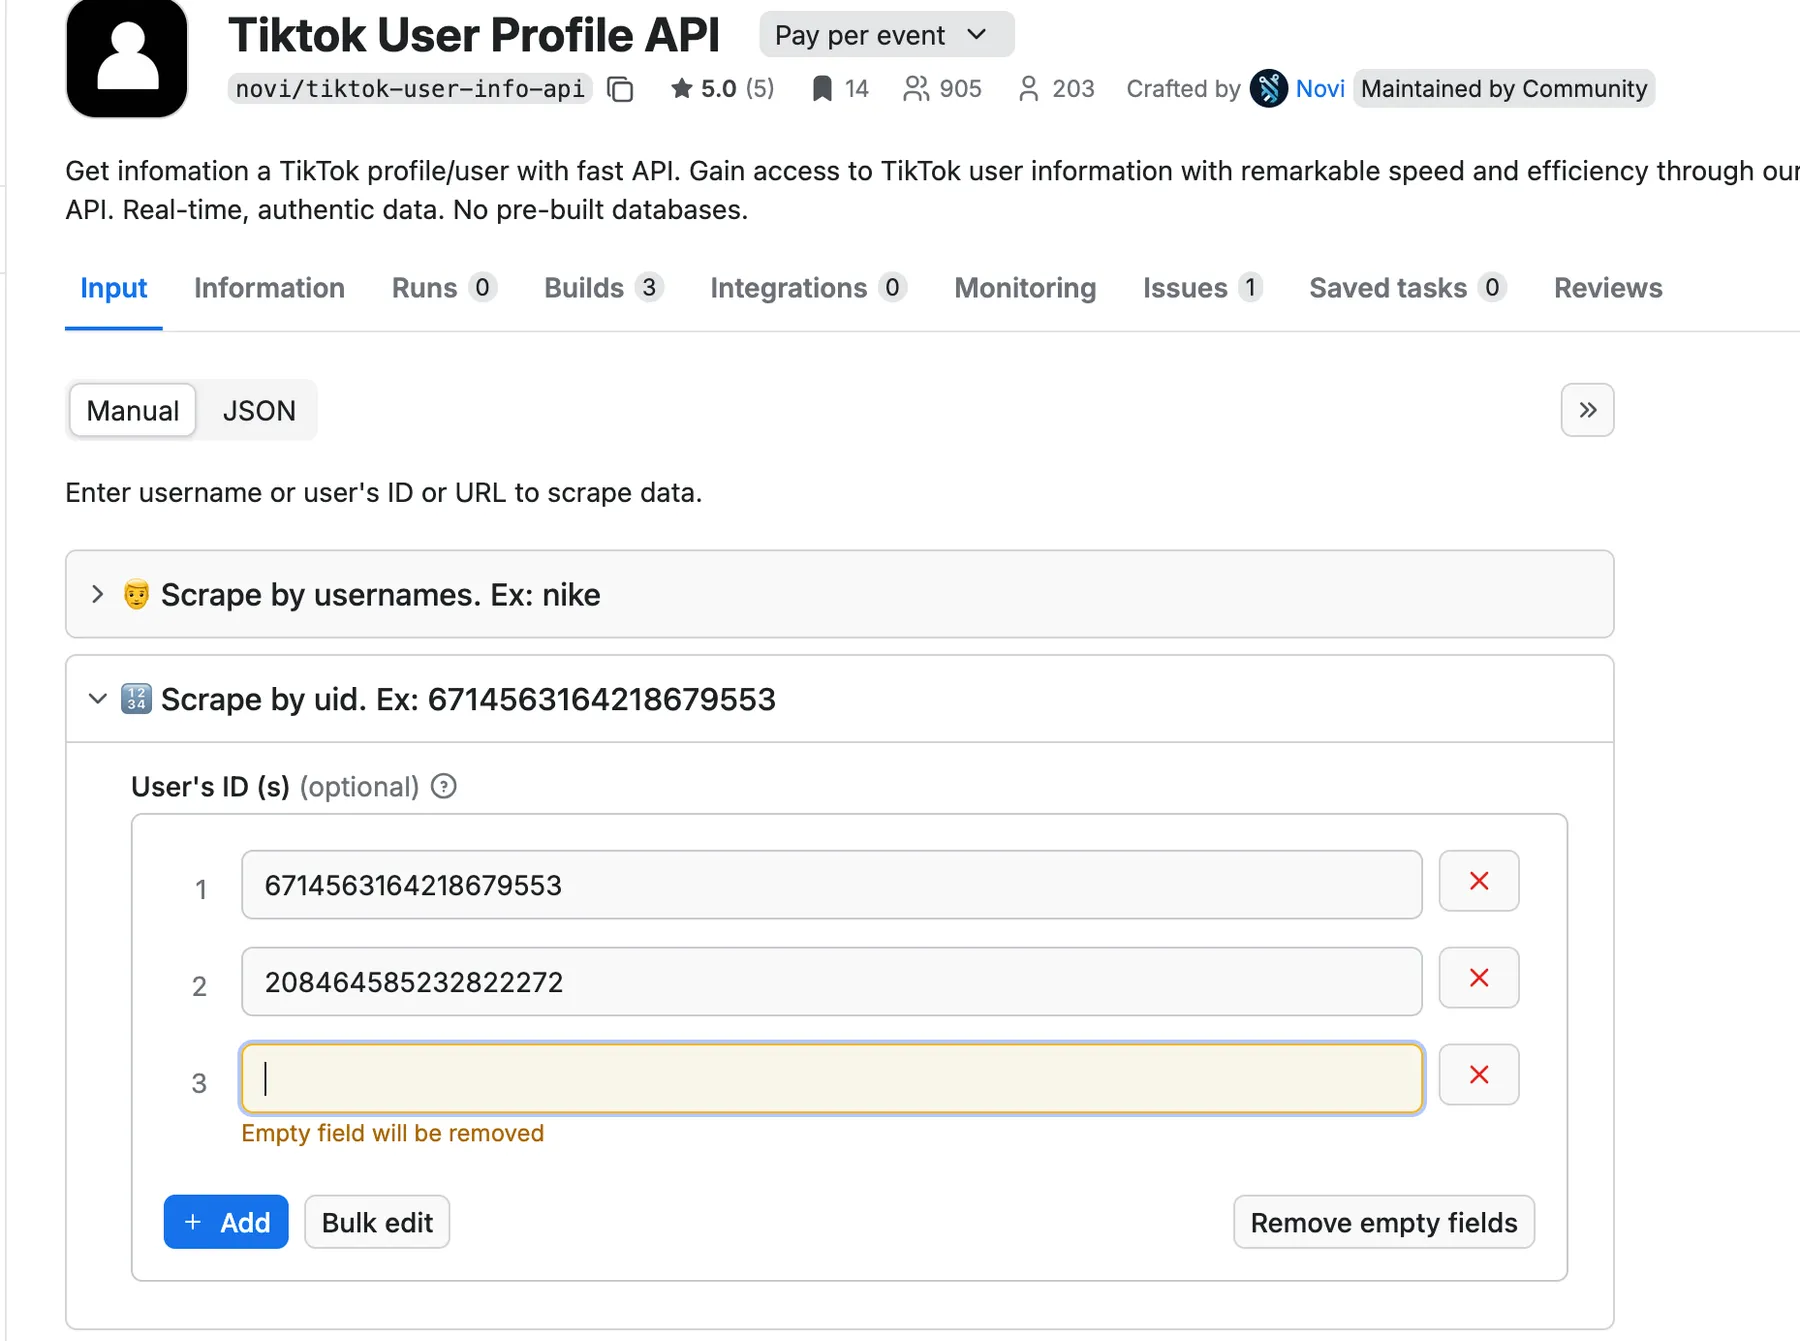1800x1341 pixels.
Task: Open the Information tab
Action: [269, 288]
